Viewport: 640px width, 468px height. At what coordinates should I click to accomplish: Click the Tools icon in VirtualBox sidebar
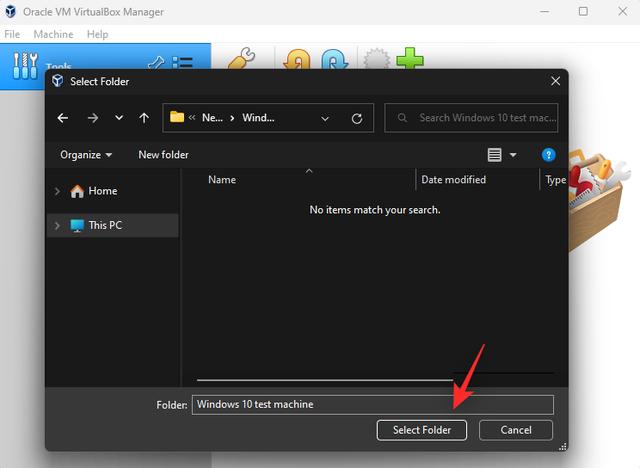[24, 66]
